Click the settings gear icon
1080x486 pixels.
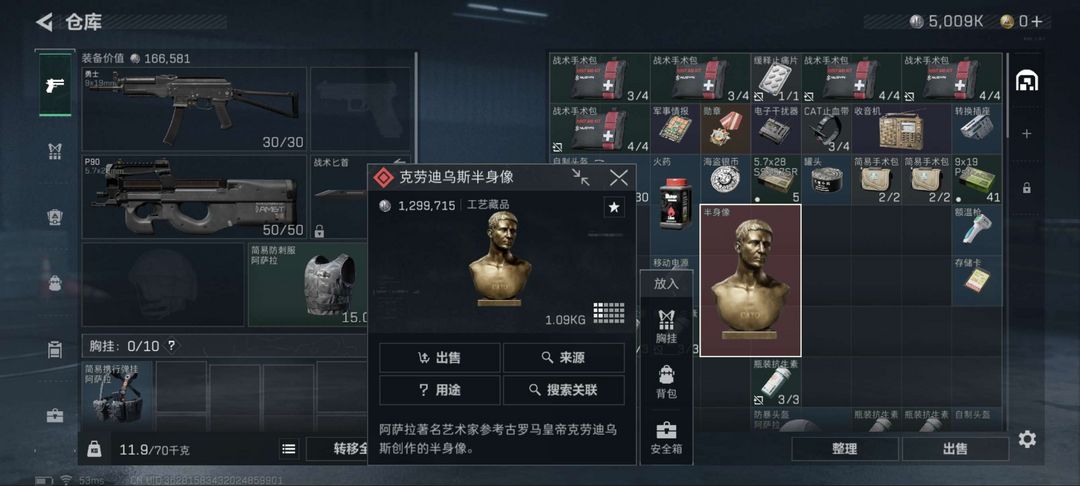coord(1027,439)
